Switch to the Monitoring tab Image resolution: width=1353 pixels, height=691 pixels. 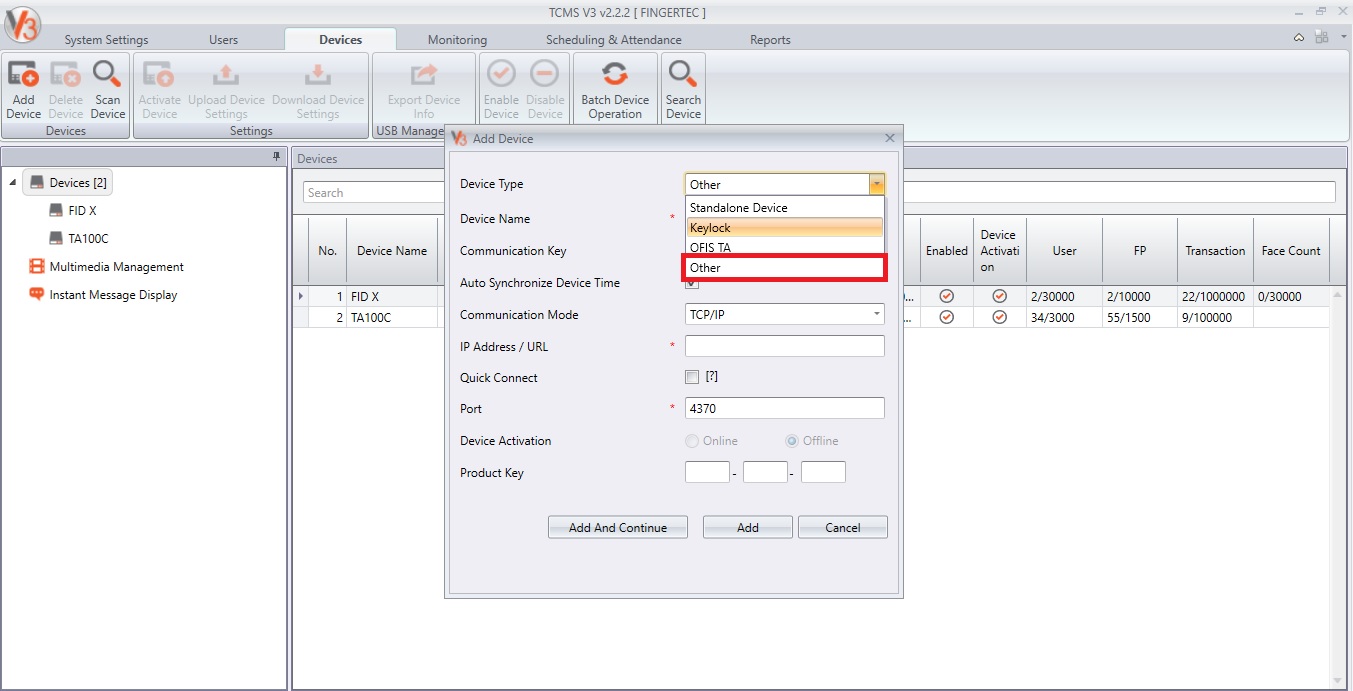pos(457,40)
